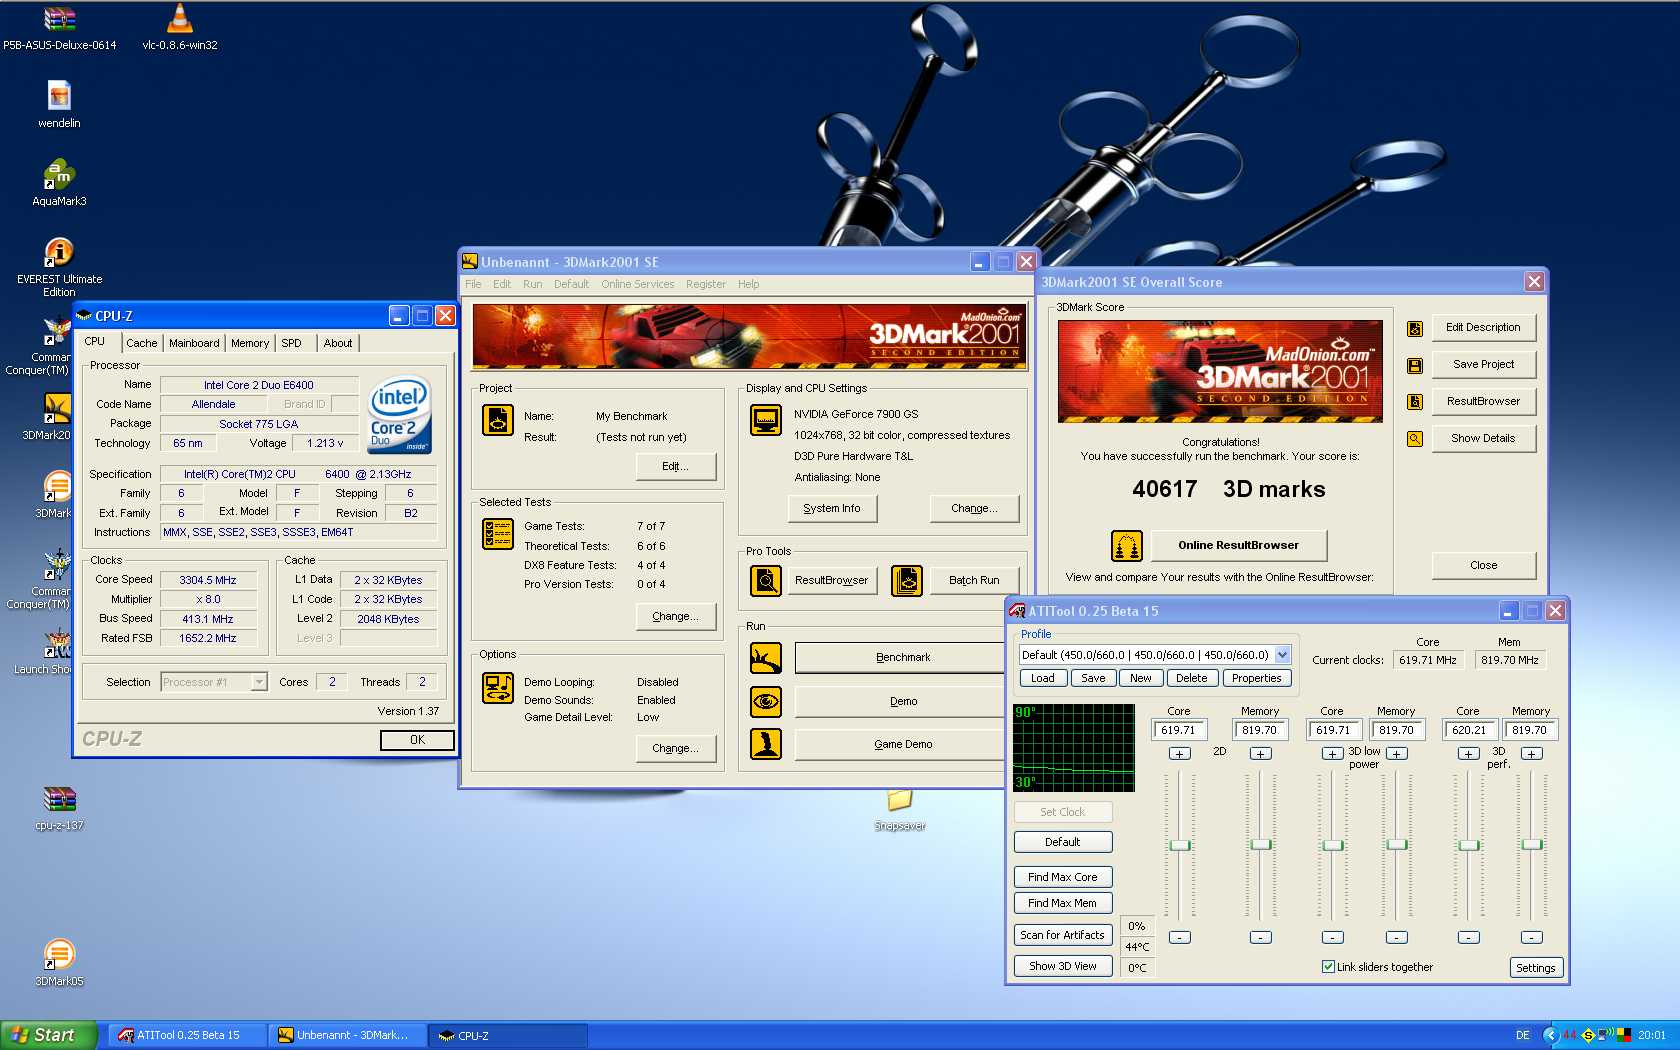Viewport: 1680px width, 1050px height.
Task: Click the Default button in ATITool
Action: (1062, 842)
